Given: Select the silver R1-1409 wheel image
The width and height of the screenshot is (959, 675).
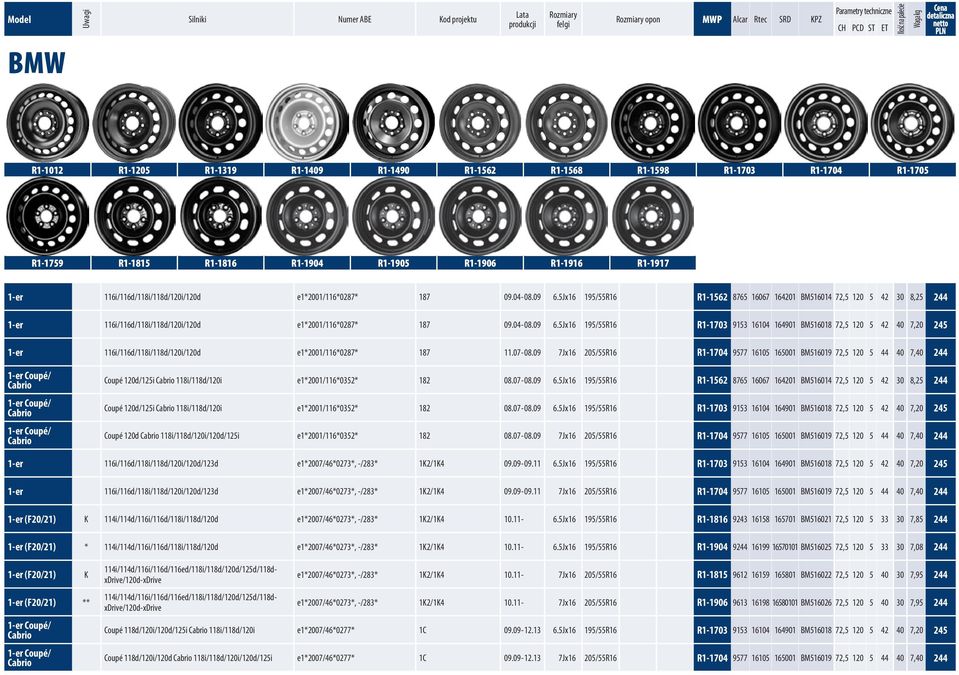Looking at the screenshot, I should (307, 122).
